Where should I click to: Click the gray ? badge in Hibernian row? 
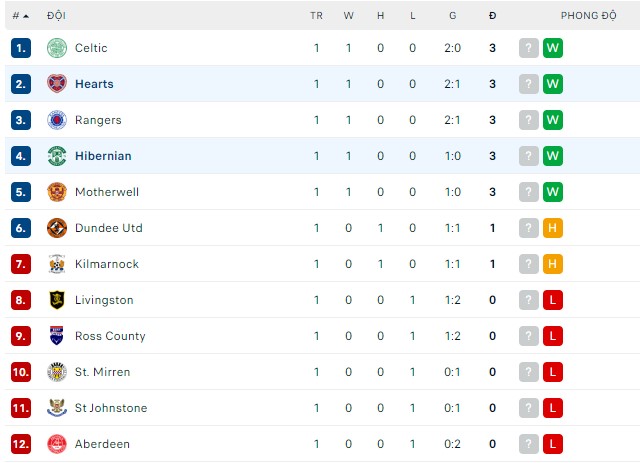[x=529, y=156]
